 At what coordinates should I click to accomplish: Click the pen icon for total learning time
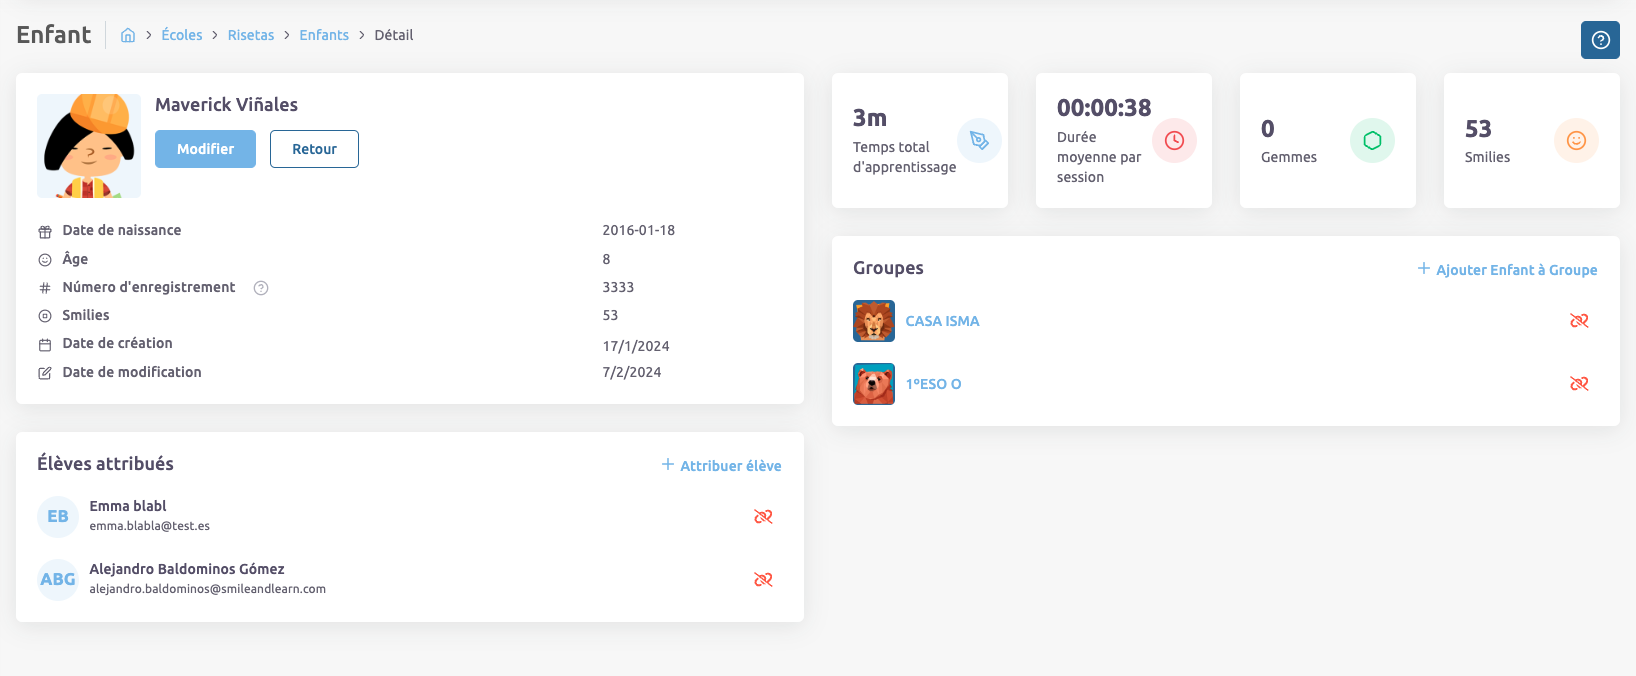click(979, 141)
